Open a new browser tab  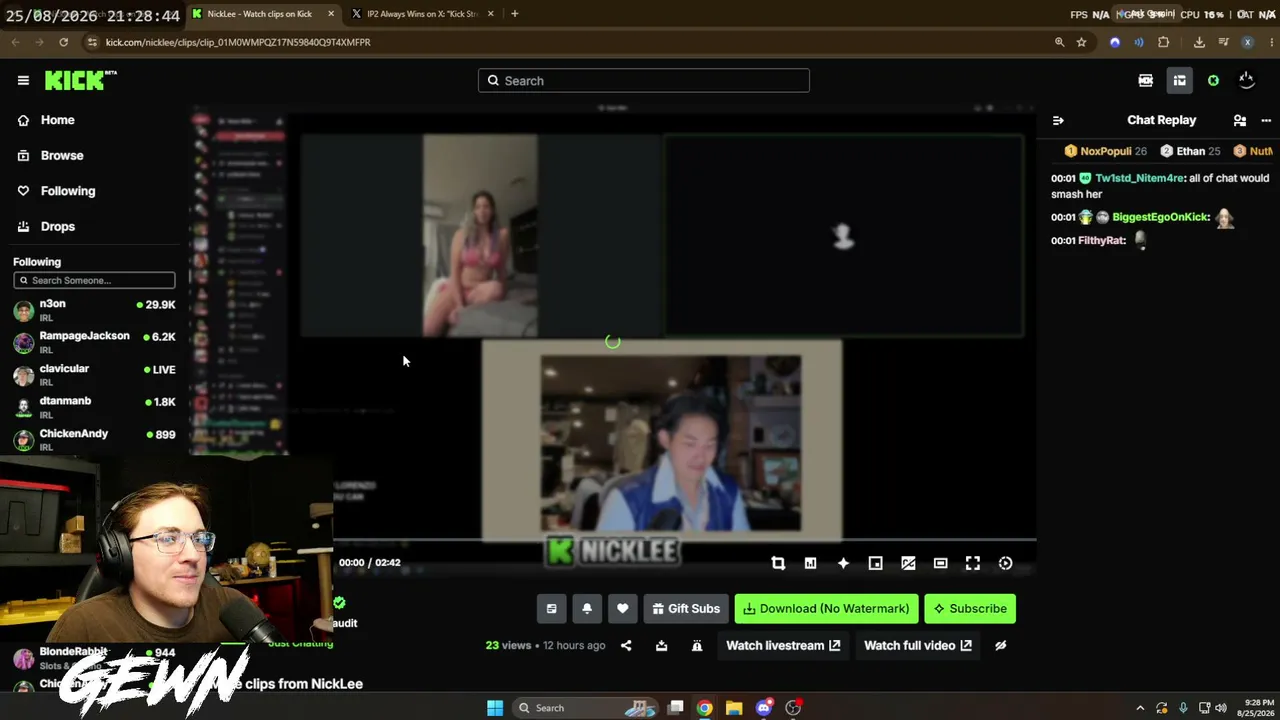515,14
